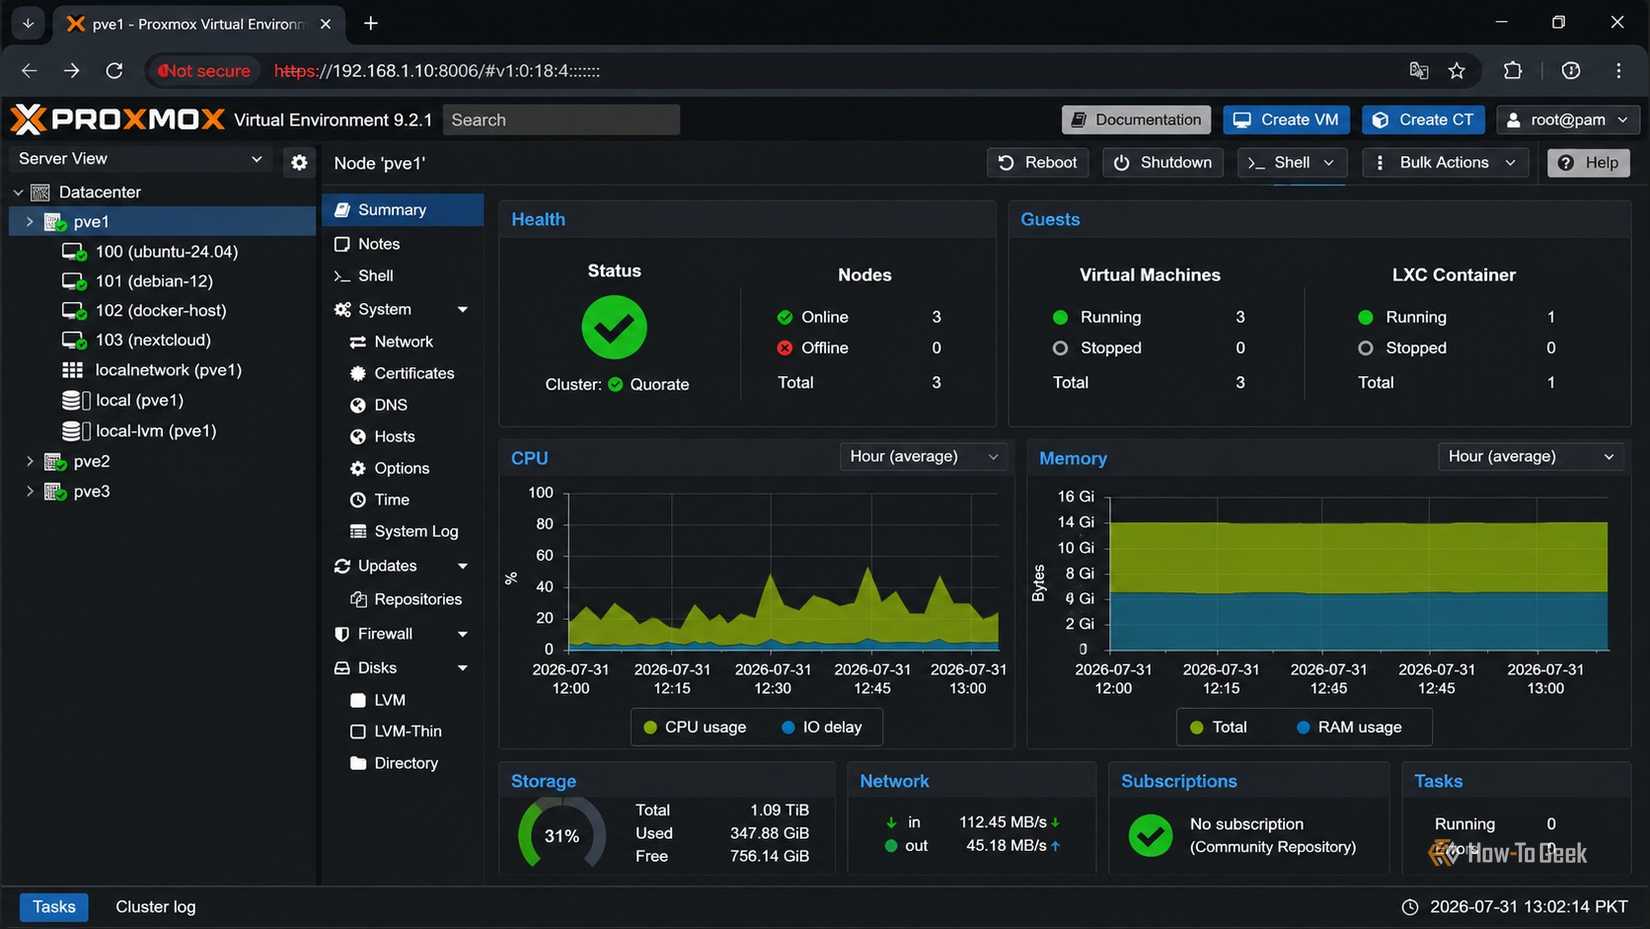Open the Server View dropdown
This screenshot has height=929, width=1650.
[x=141, y=159]
